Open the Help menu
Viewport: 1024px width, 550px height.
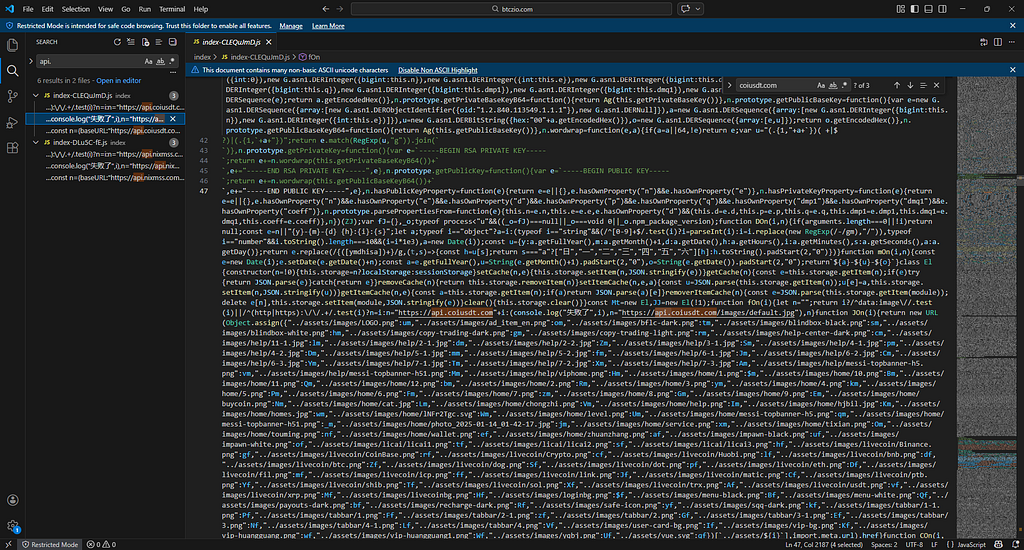(x=200, y=9)
